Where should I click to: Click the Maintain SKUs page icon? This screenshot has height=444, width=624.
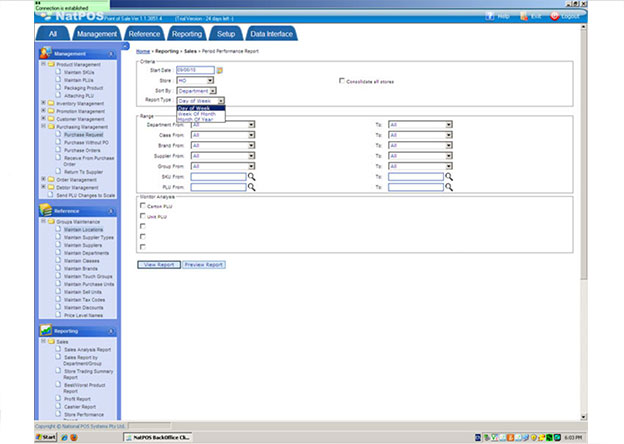coord(58,72)
